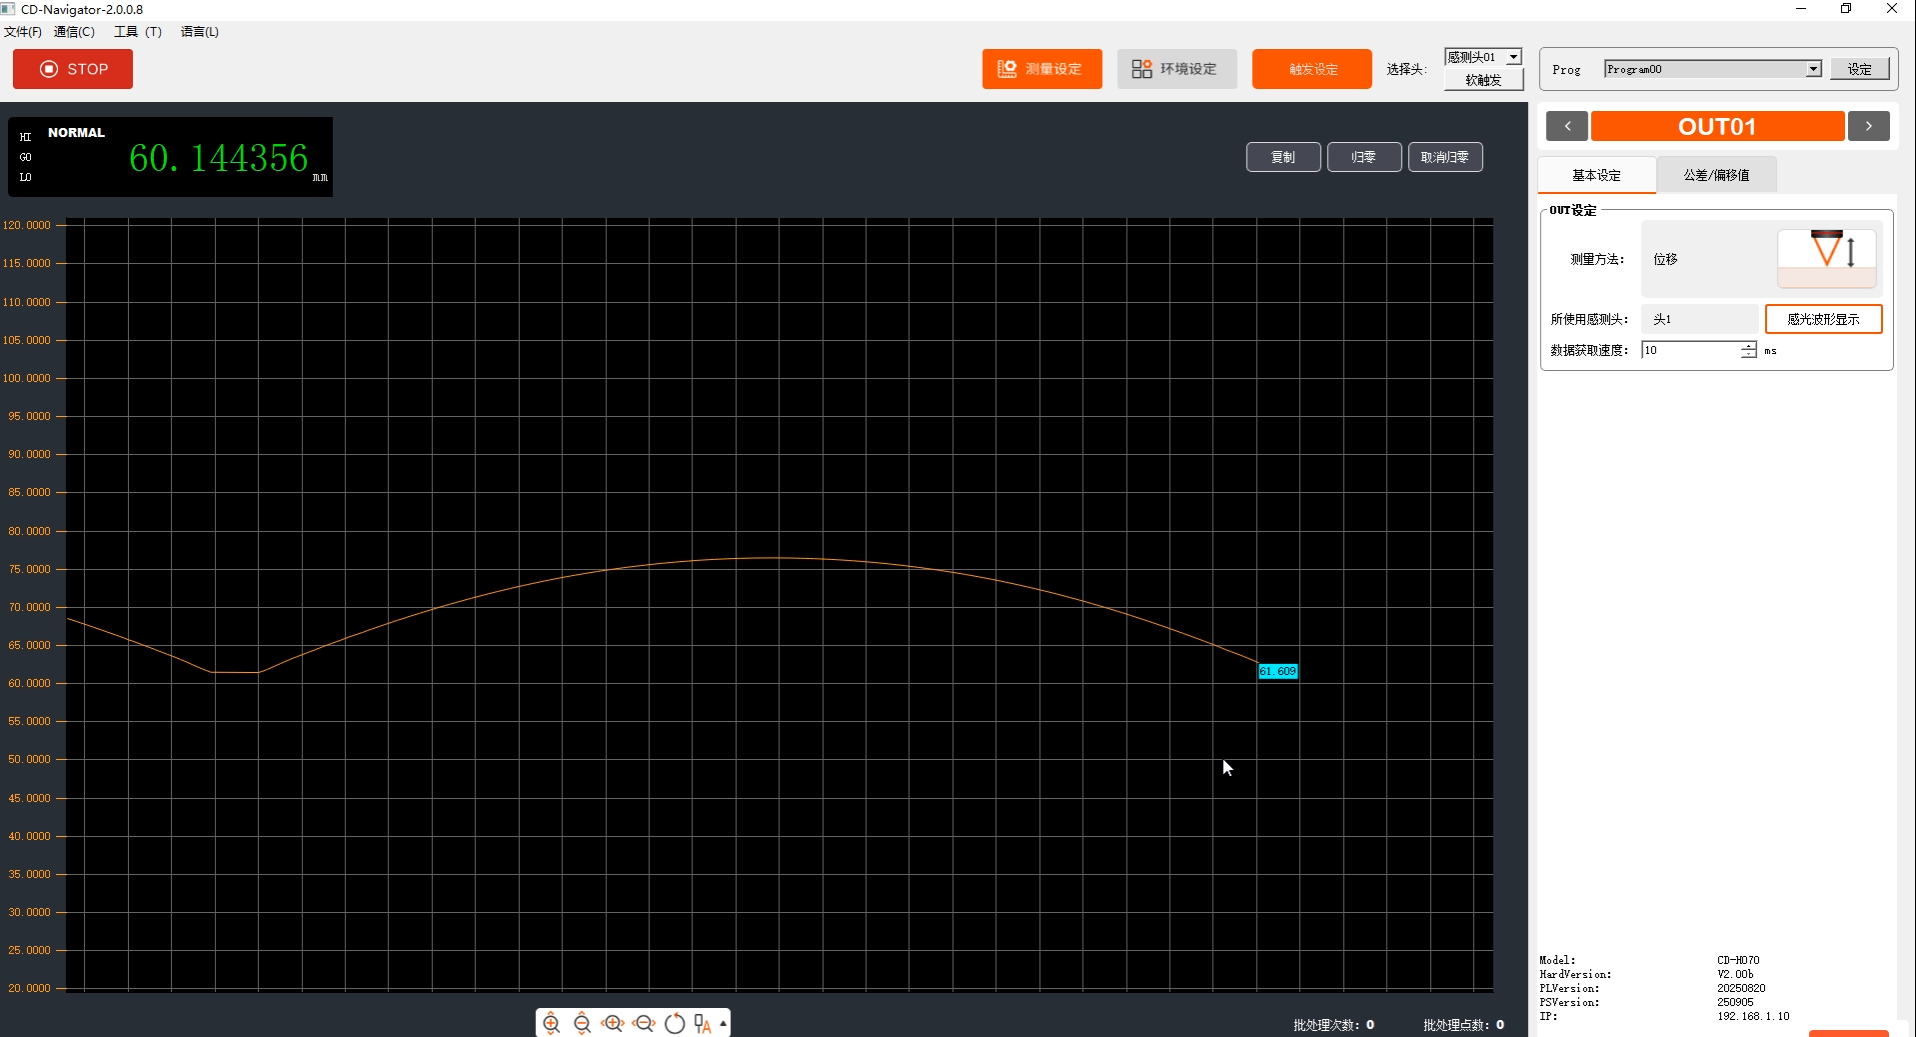Click the vertical zoom in icon
The height and width of the screenshot is (1037, 1916).
[551, 1023]
